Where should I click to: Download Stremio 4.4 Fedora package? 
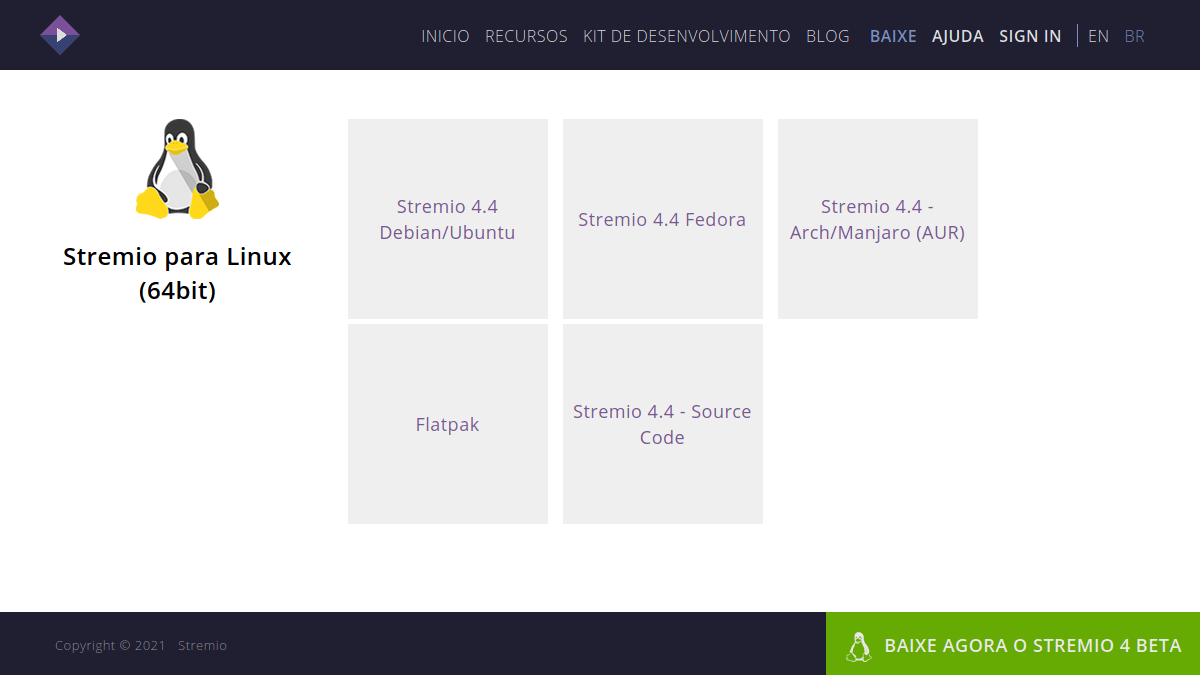pos(663,219)
